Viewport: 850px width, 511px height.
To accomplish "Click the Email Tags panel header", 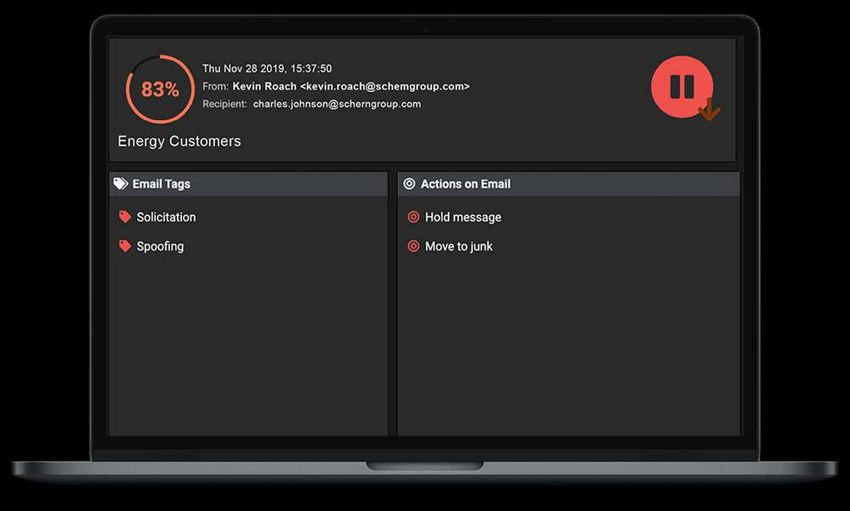I will click(x=248, y=184).
